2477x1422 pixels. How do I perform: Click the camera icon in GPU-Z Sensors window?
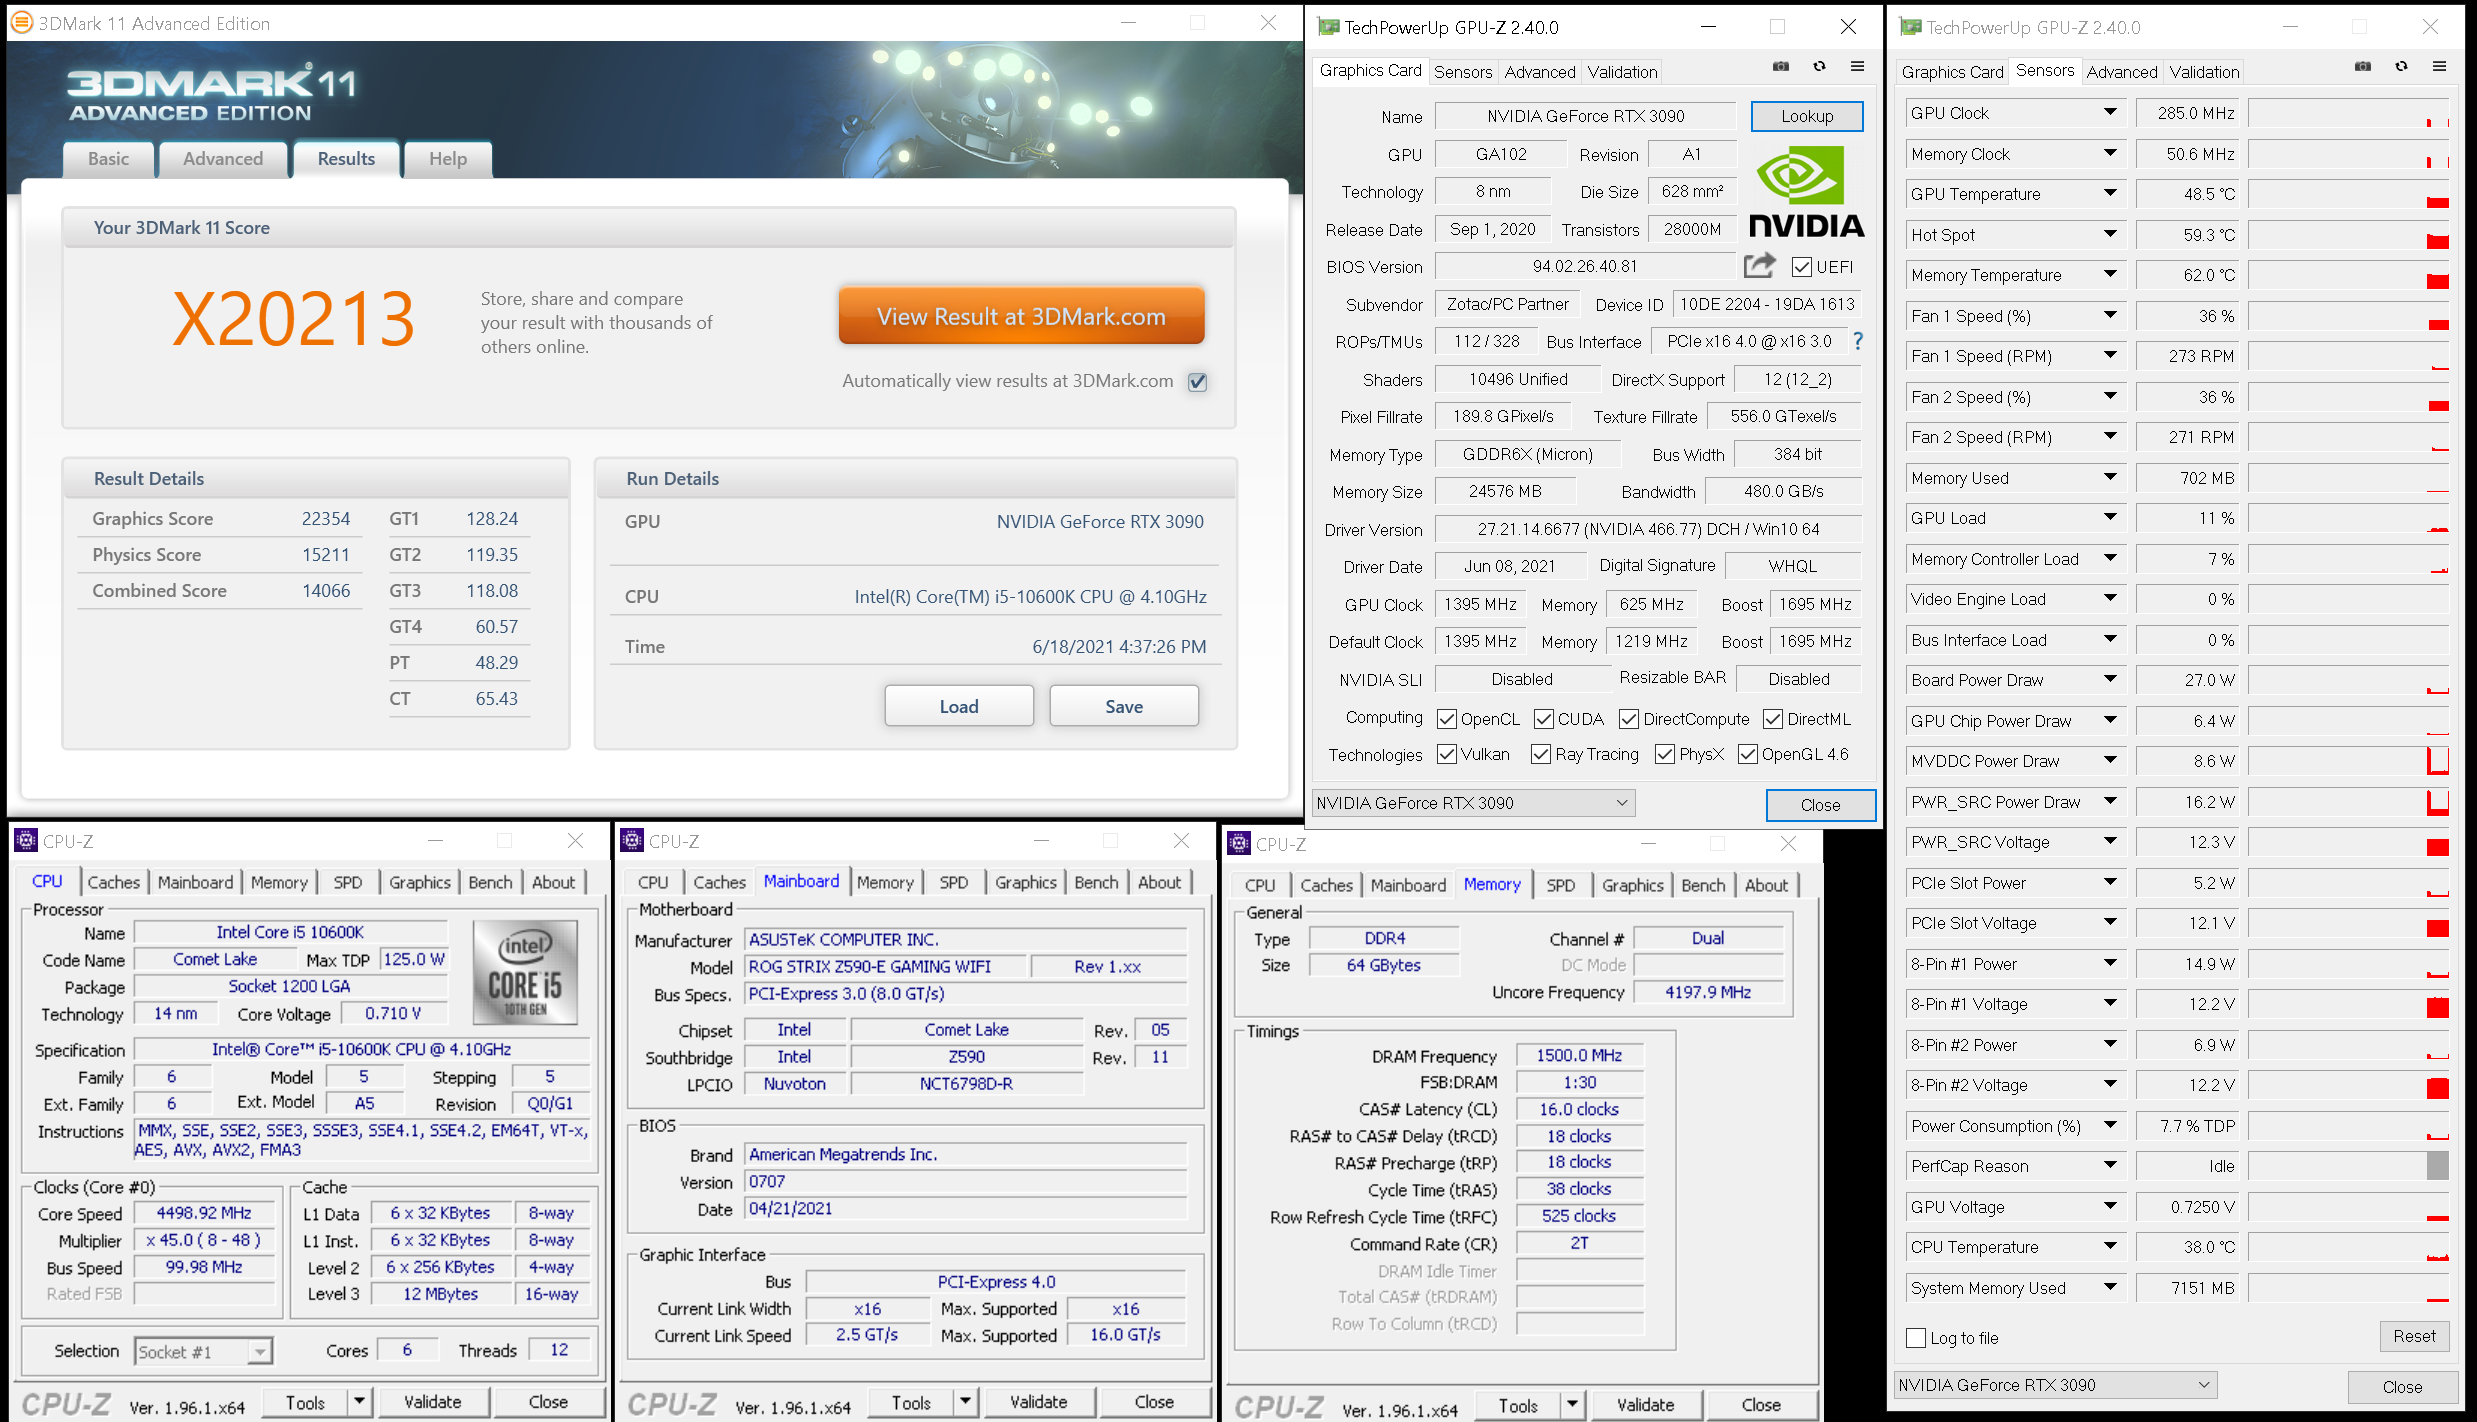pos(2363,67)
